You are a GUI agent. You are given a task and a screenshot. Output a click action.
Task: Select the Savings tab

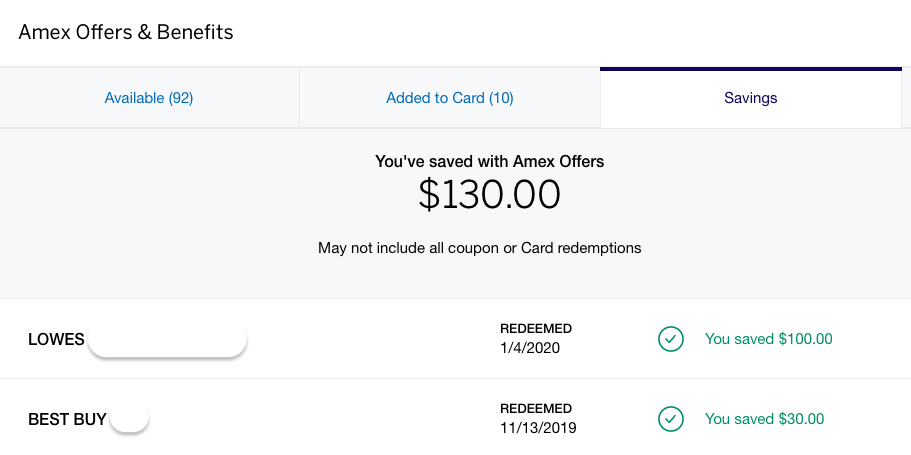click(x=751, y=98)
